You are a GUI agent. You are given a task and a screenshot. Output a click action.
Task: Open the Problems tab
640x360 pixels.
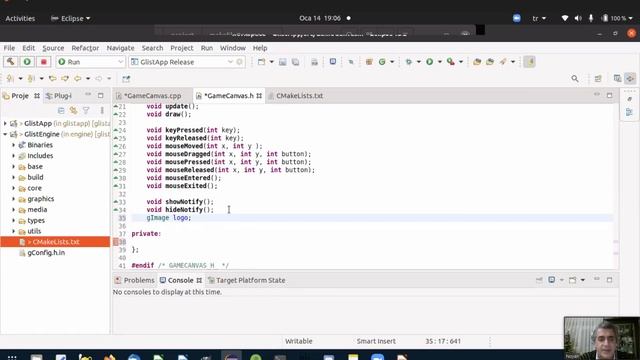coord(135,280)
